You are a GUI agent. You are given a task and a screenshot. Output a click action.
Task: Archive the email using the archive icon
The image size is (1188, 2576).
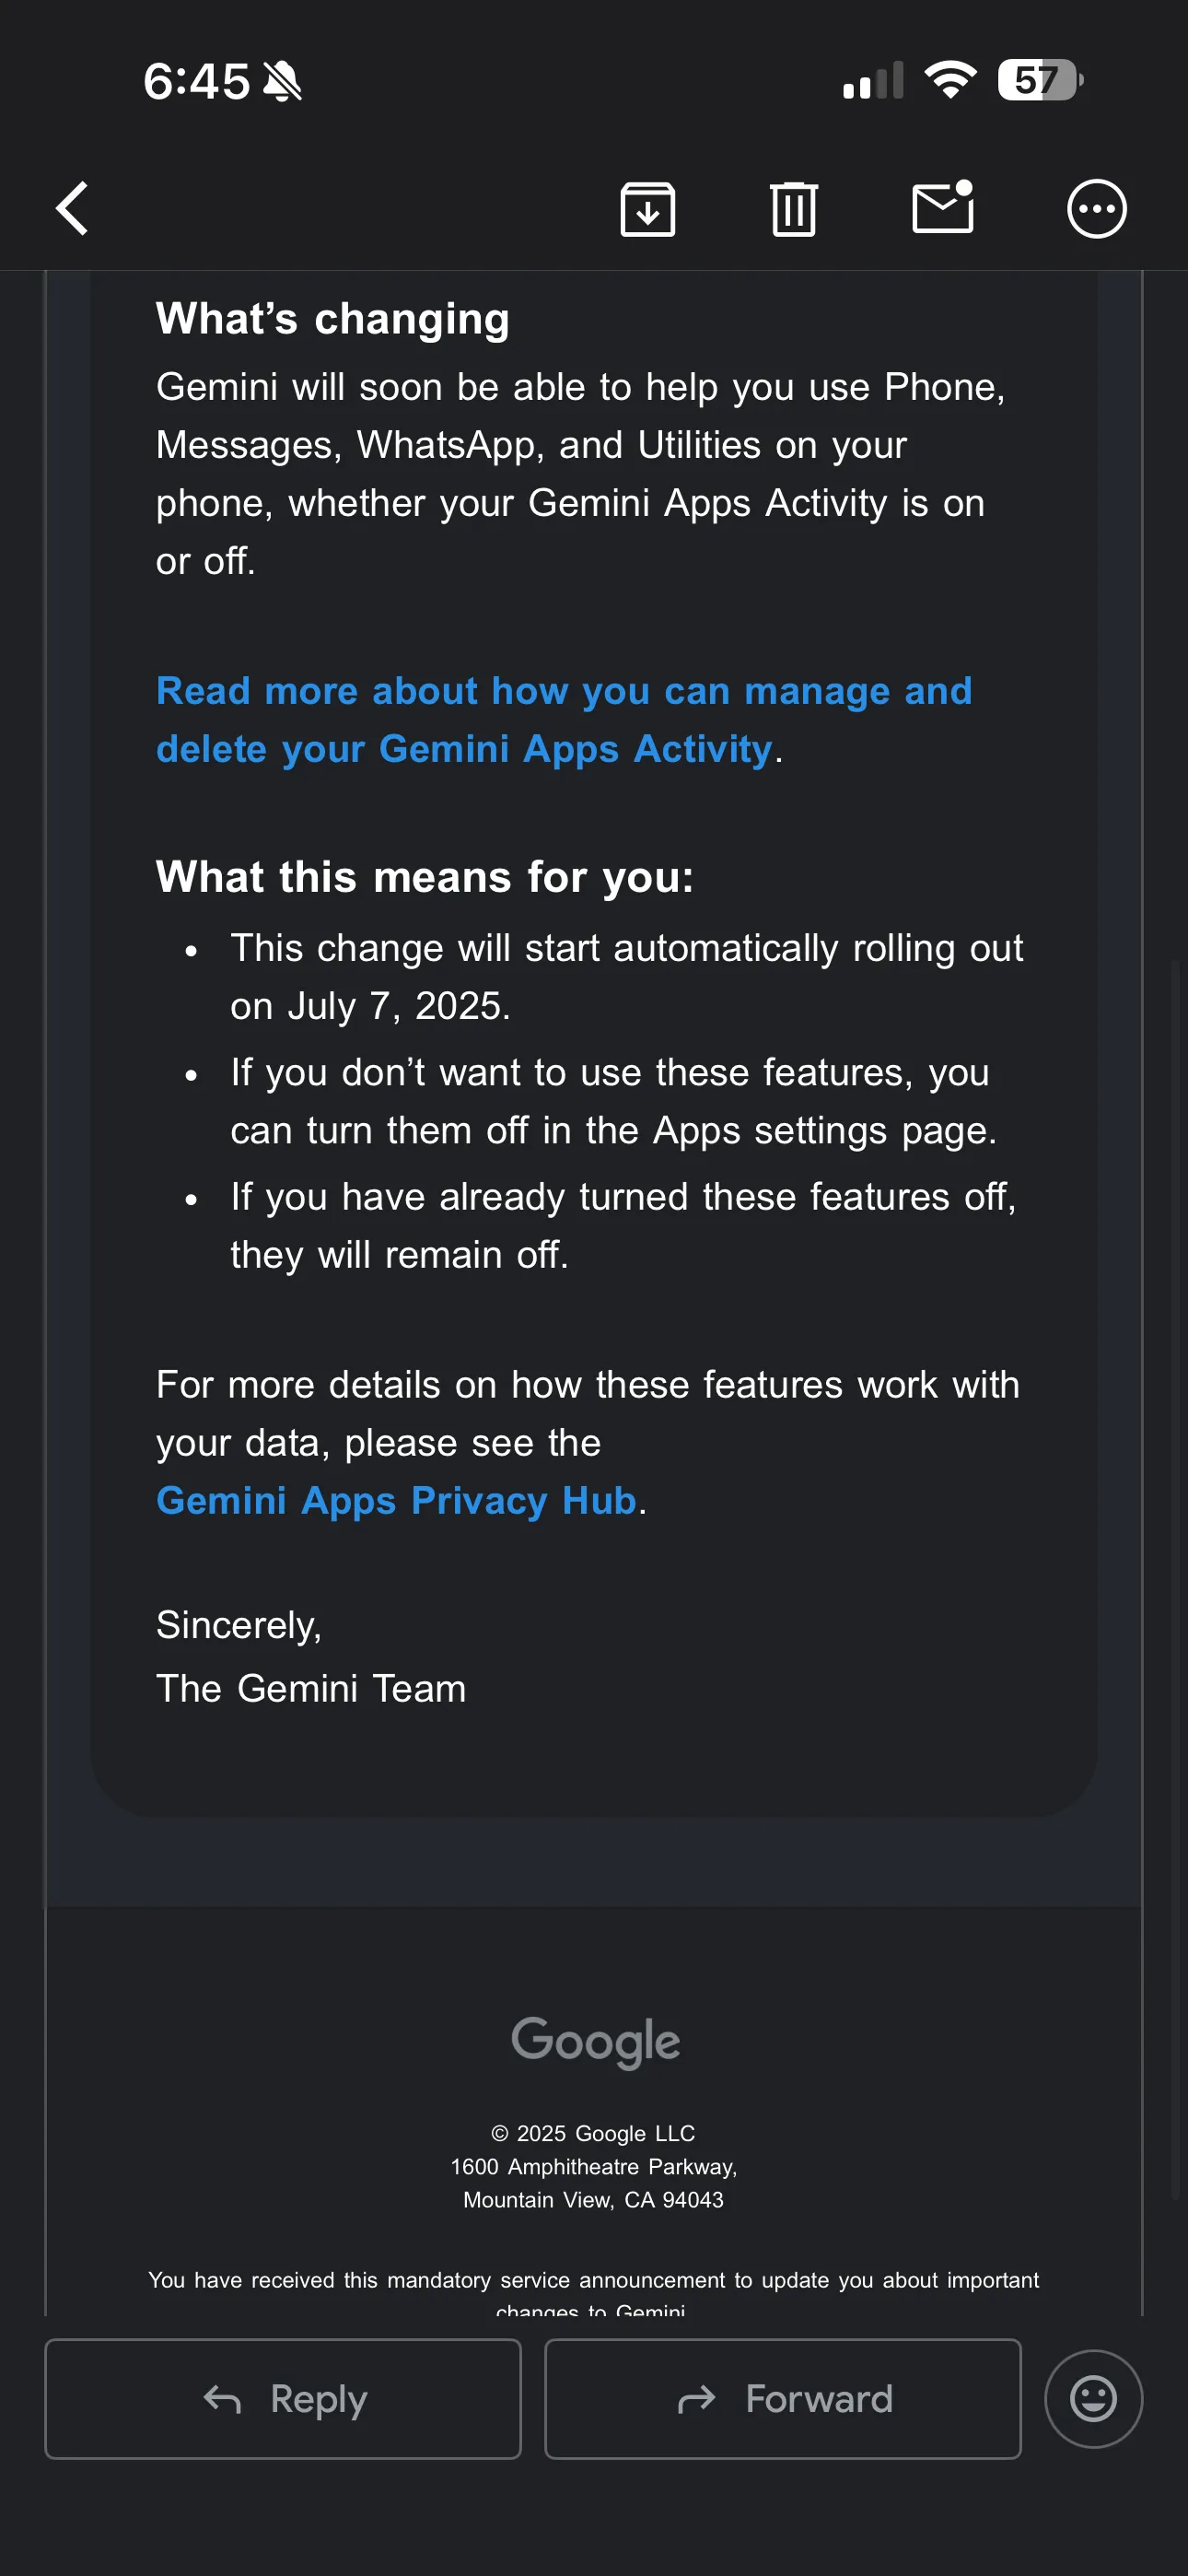(x=649, y=209)
